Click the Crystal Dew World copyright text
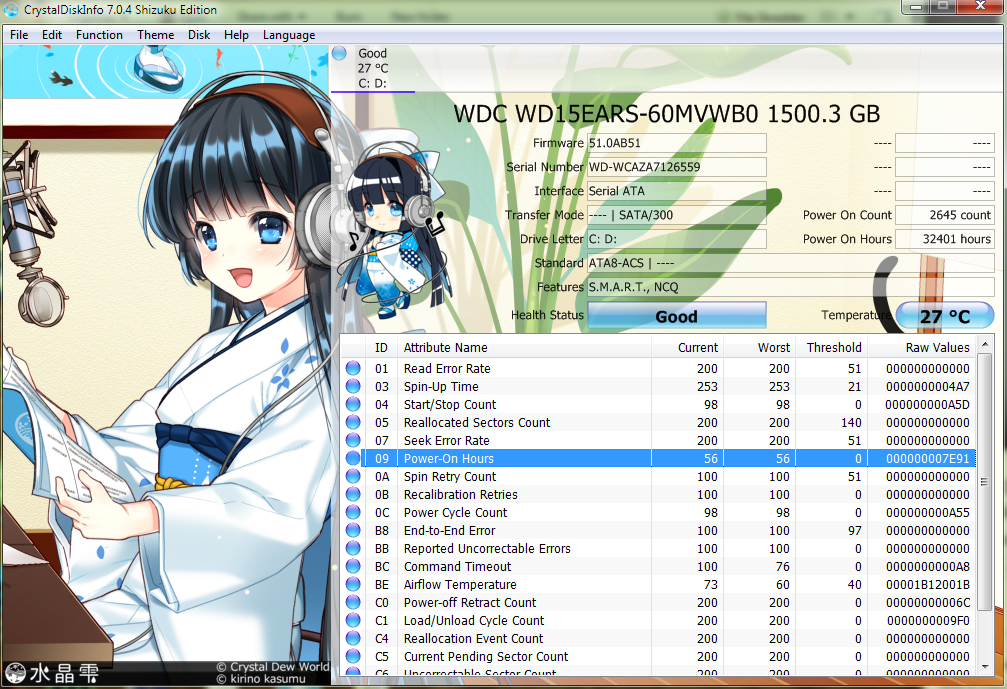The image size is (1007, 689). pos(273,667)
